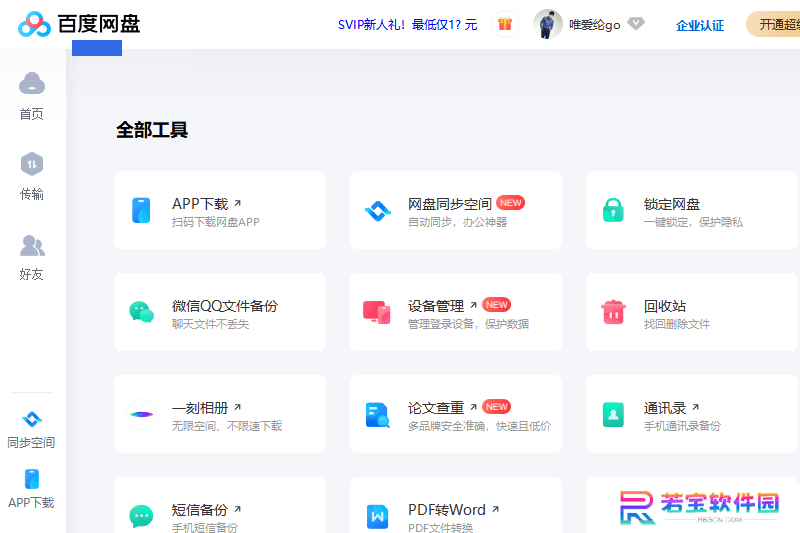Click the 一刻相册 round logo icon
The image size is (800, 533).
pos(141,414)
